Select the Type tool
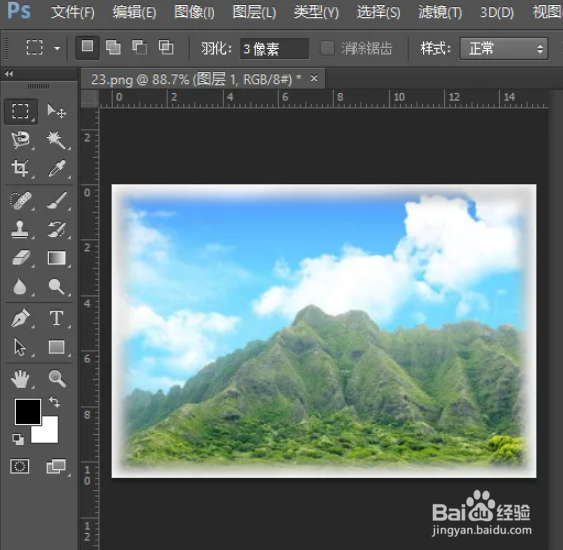Image resolution: width=563 pixels, height=550 pixels. (x=56, y=318)
